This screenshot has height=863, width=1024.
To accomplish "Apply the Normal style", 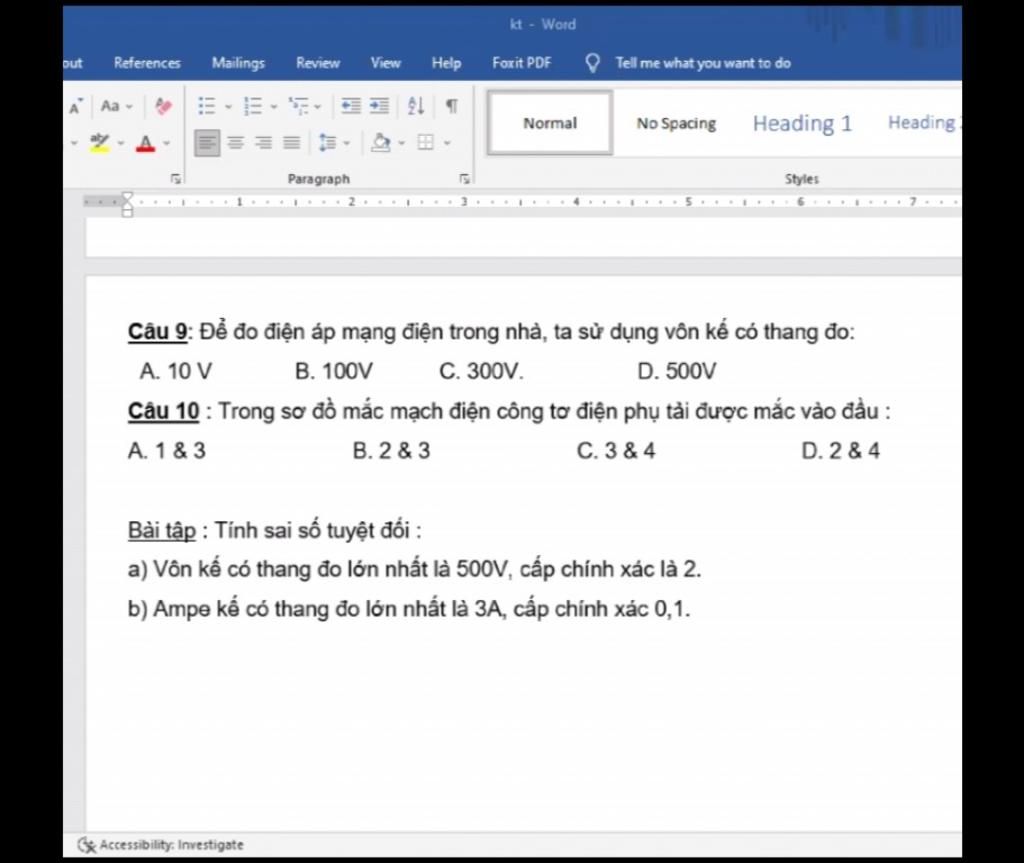I will tap(550, 123).
